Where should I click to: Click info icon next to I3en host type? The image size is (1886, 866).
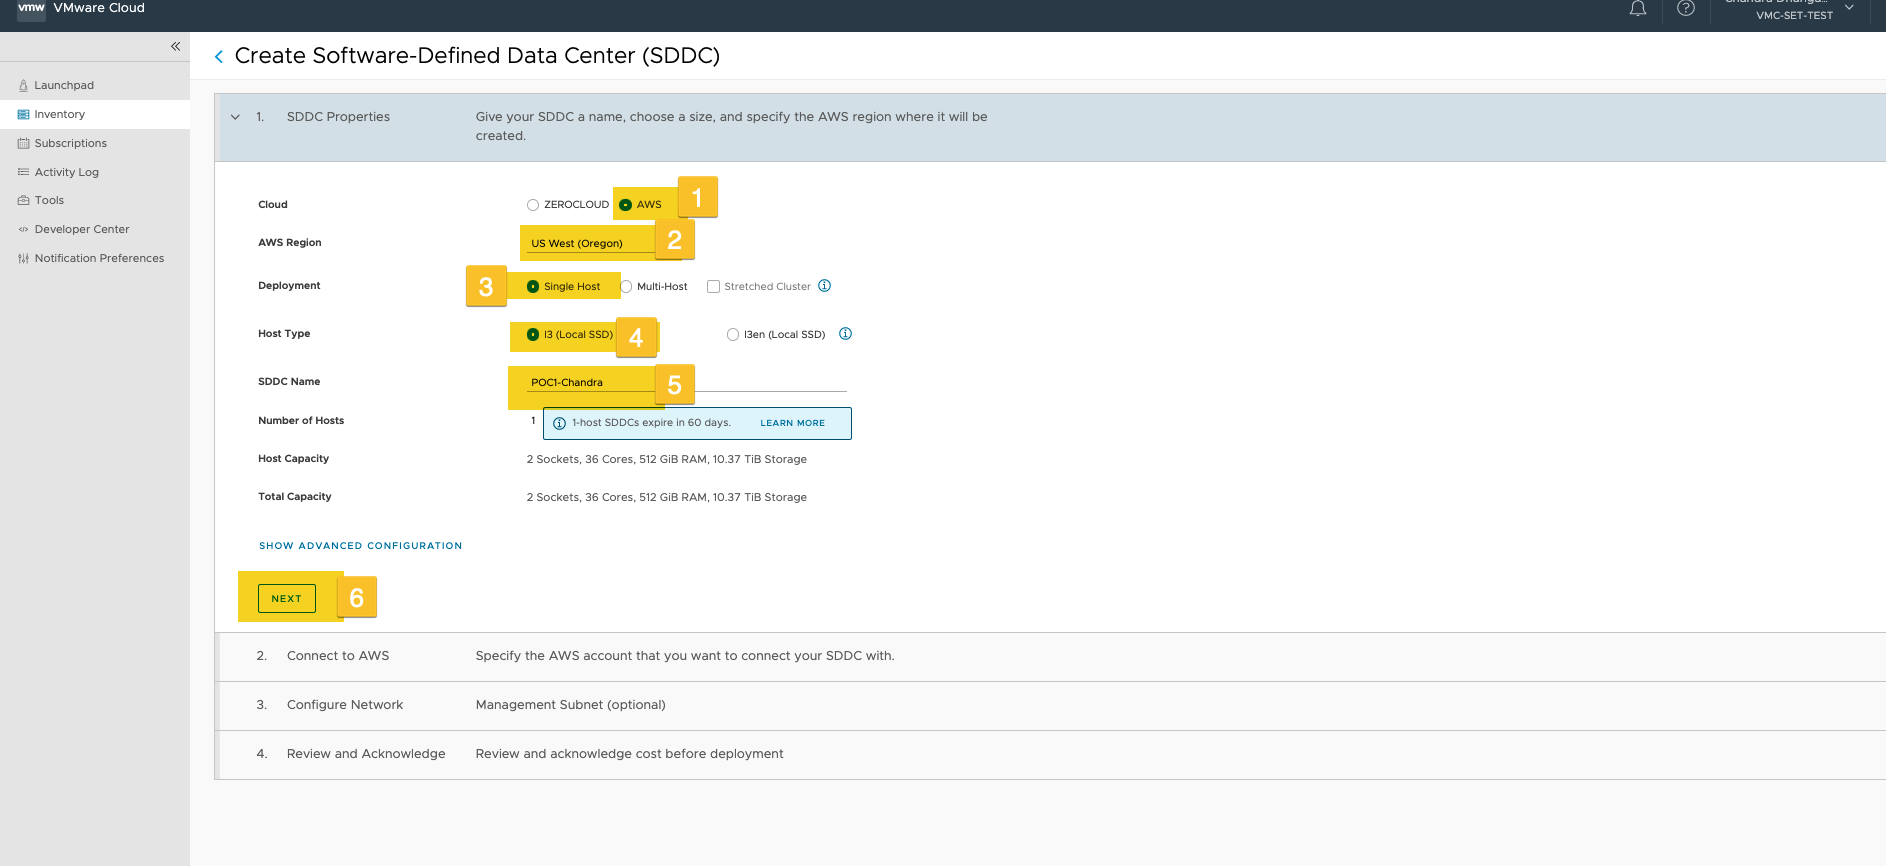click(x=845, y=334)
